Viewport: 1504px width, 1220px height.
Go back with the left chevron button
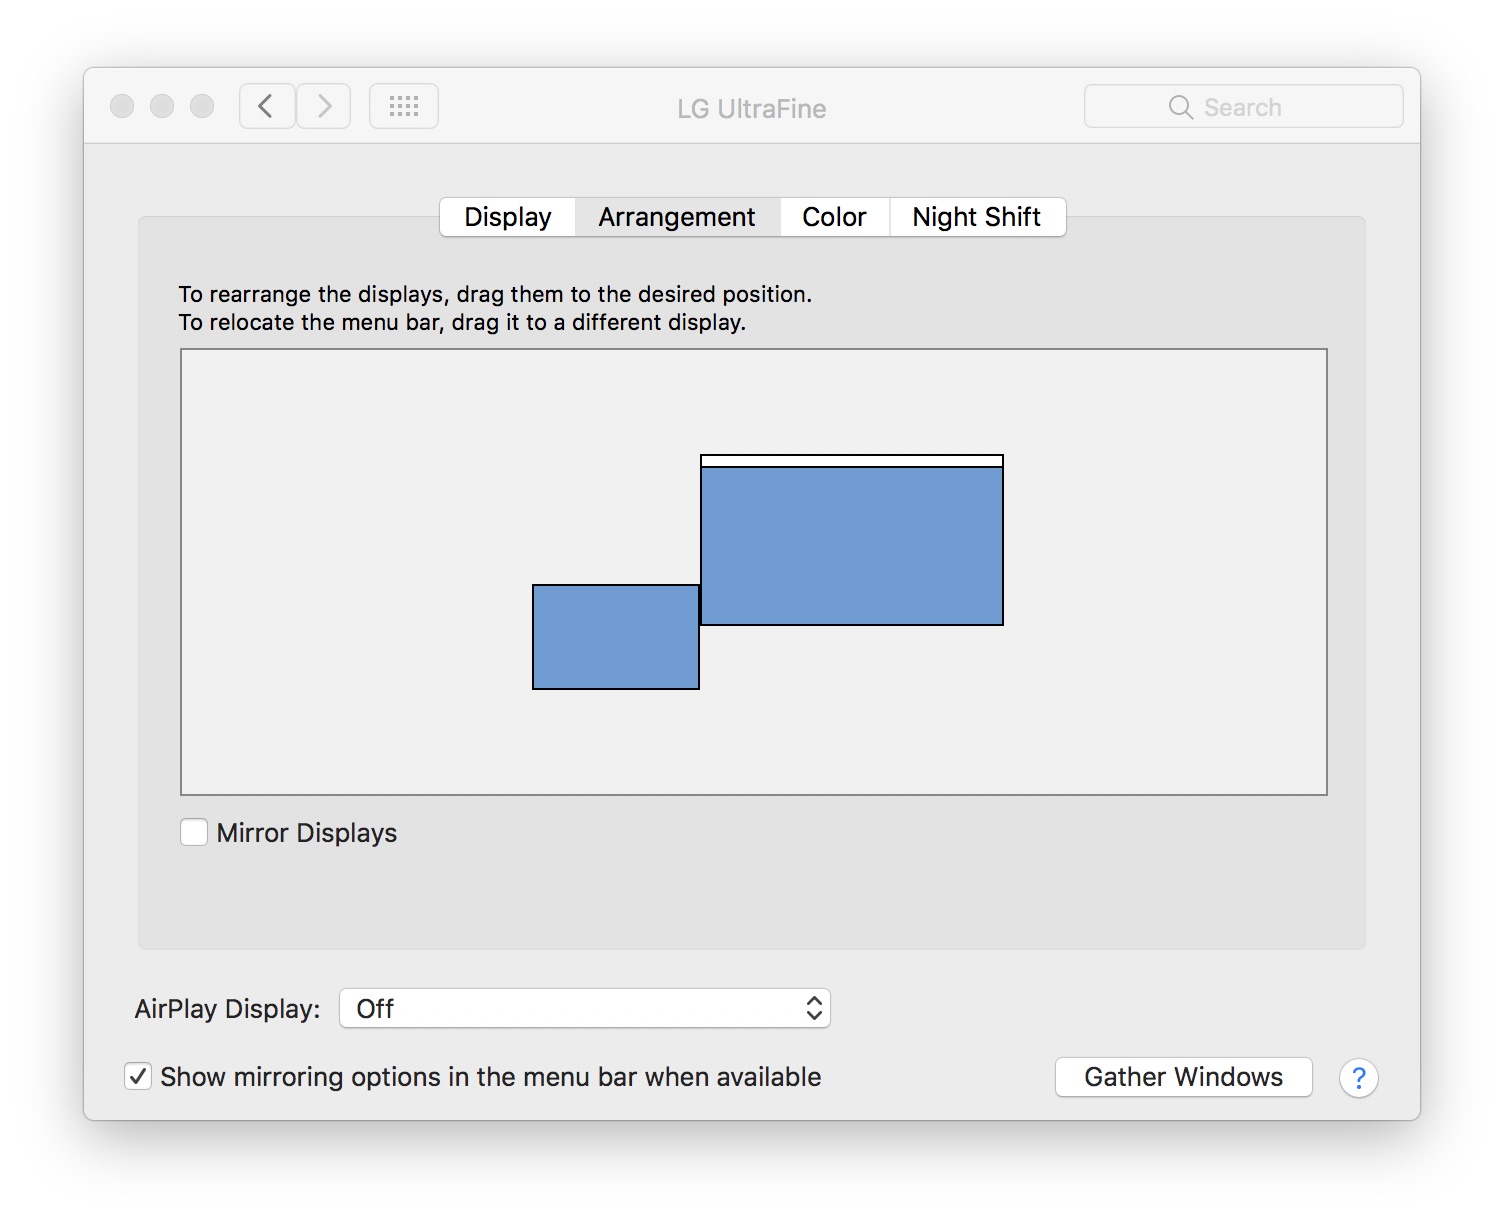point(267,106)
